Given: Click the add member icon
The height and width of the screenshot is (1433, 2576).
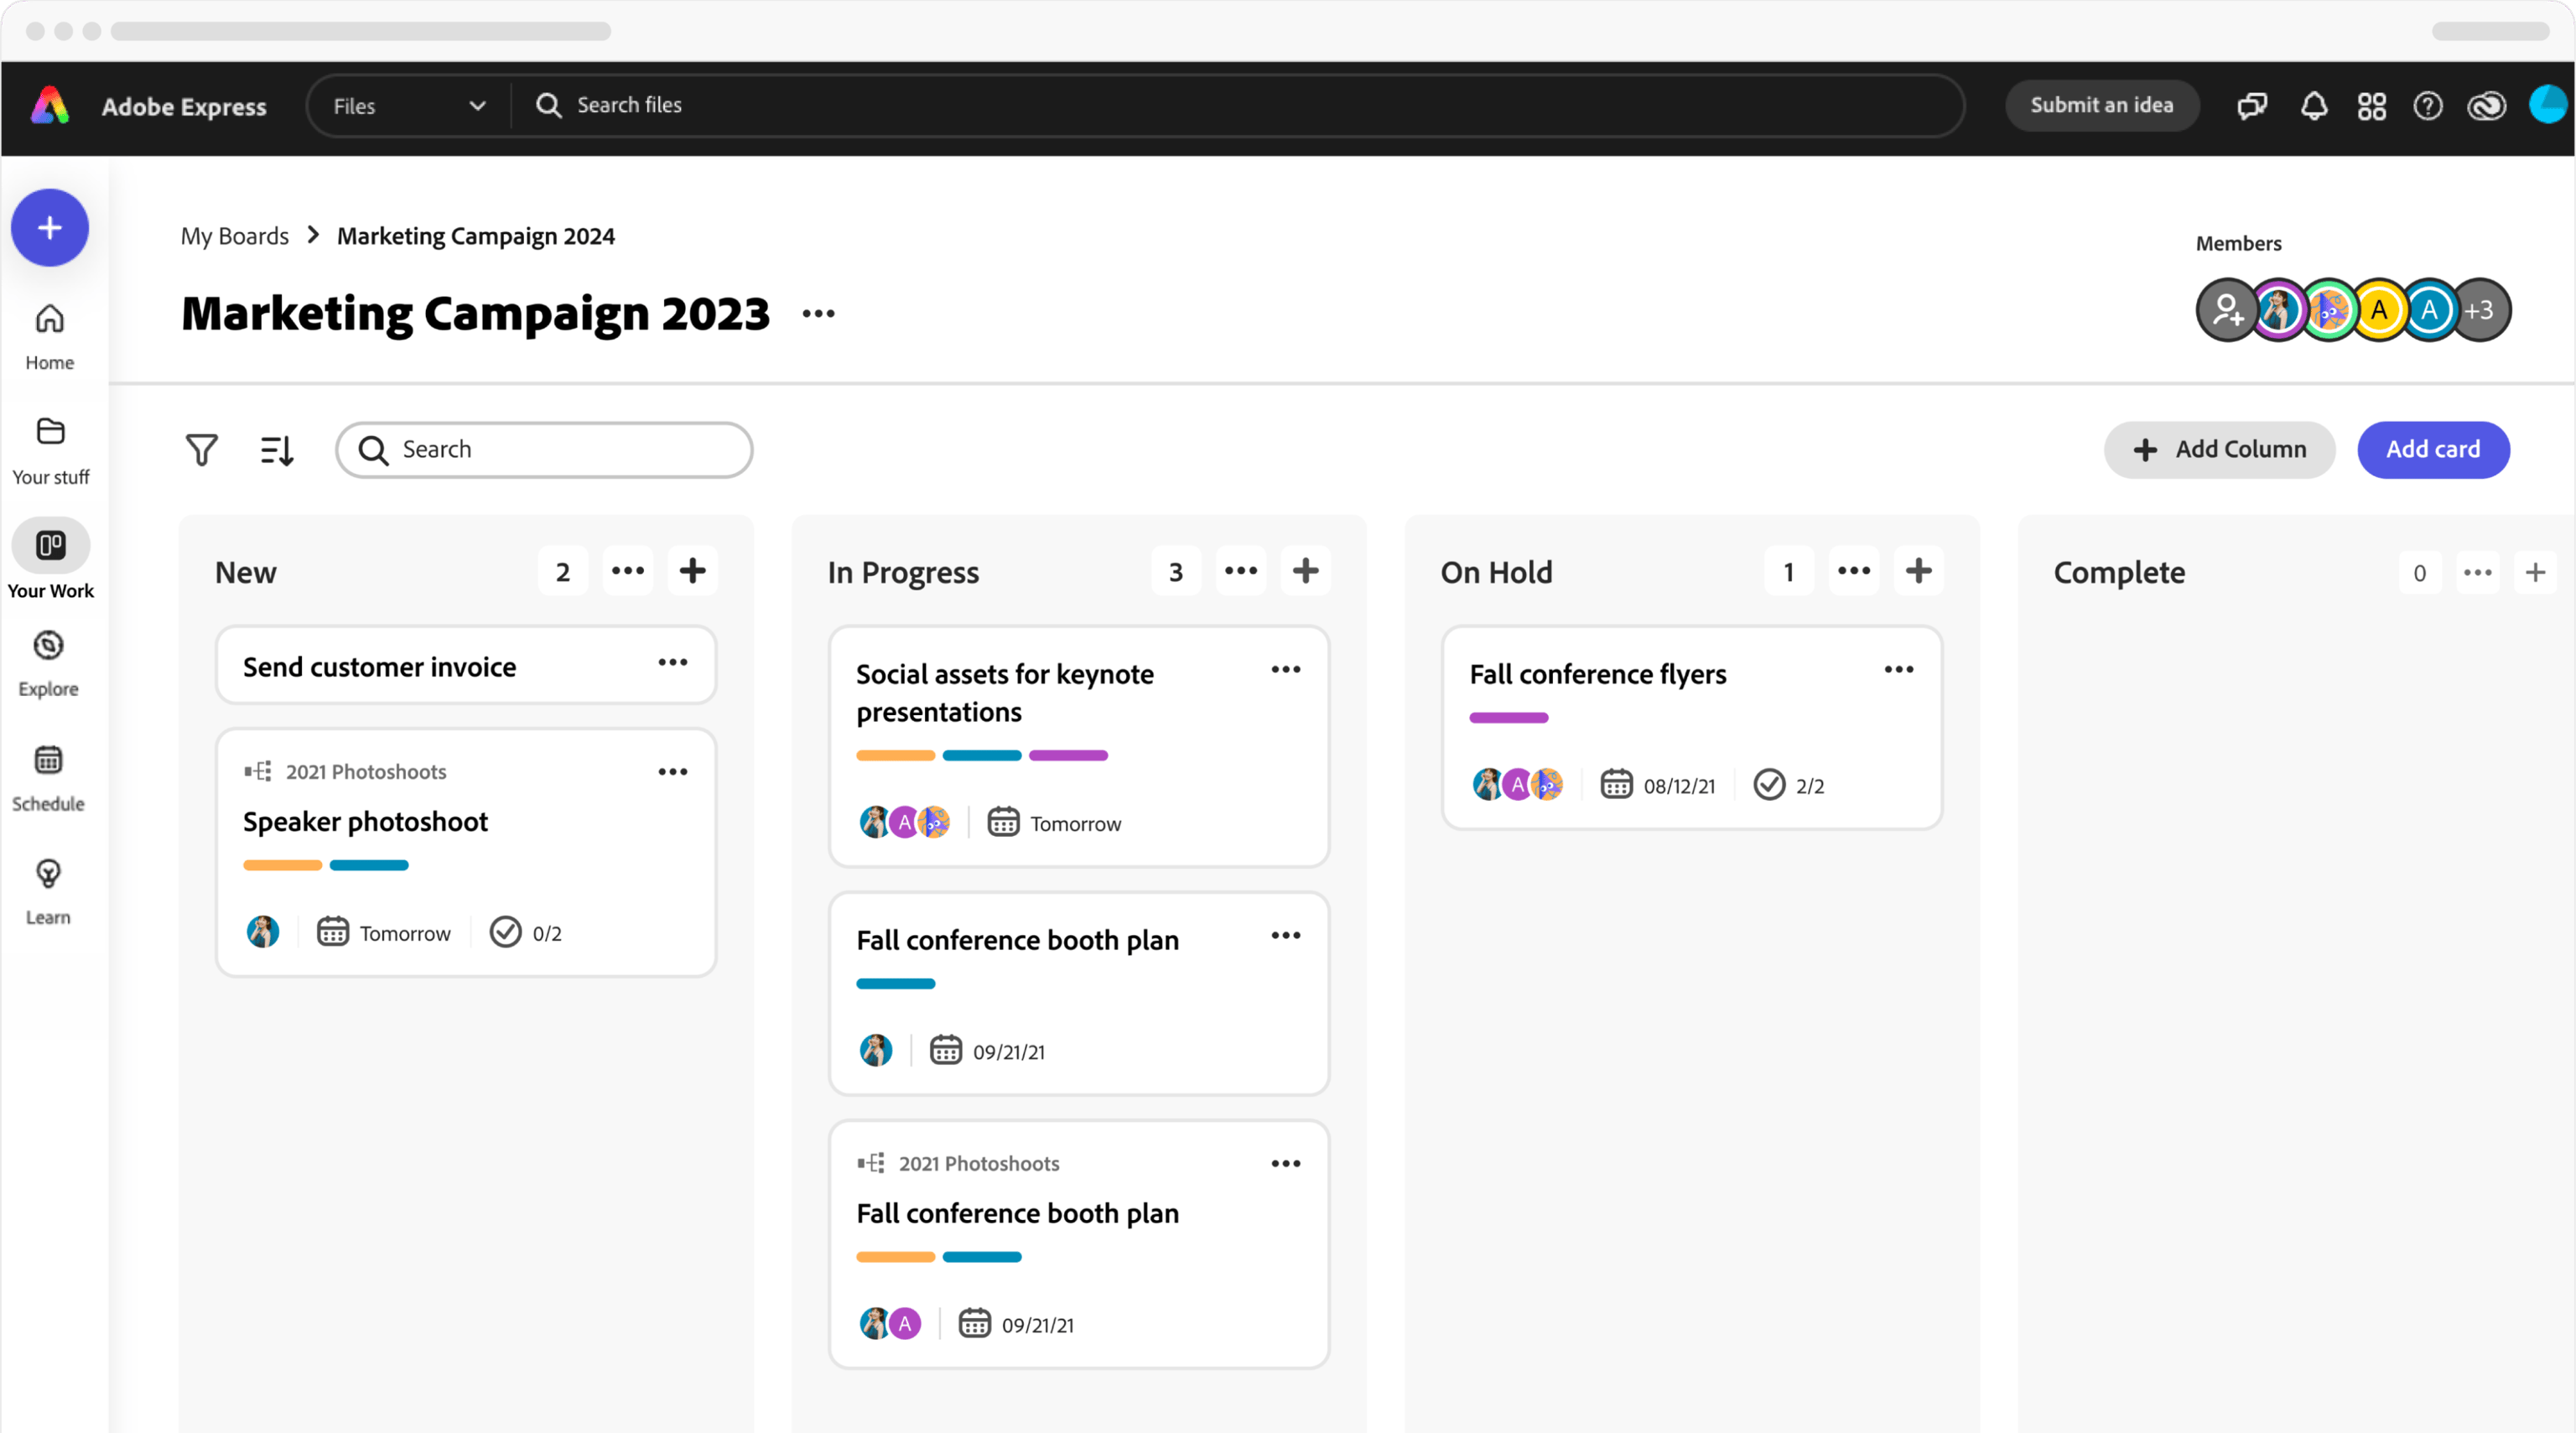Looking at the screenshot, I should click(2227, 310).
